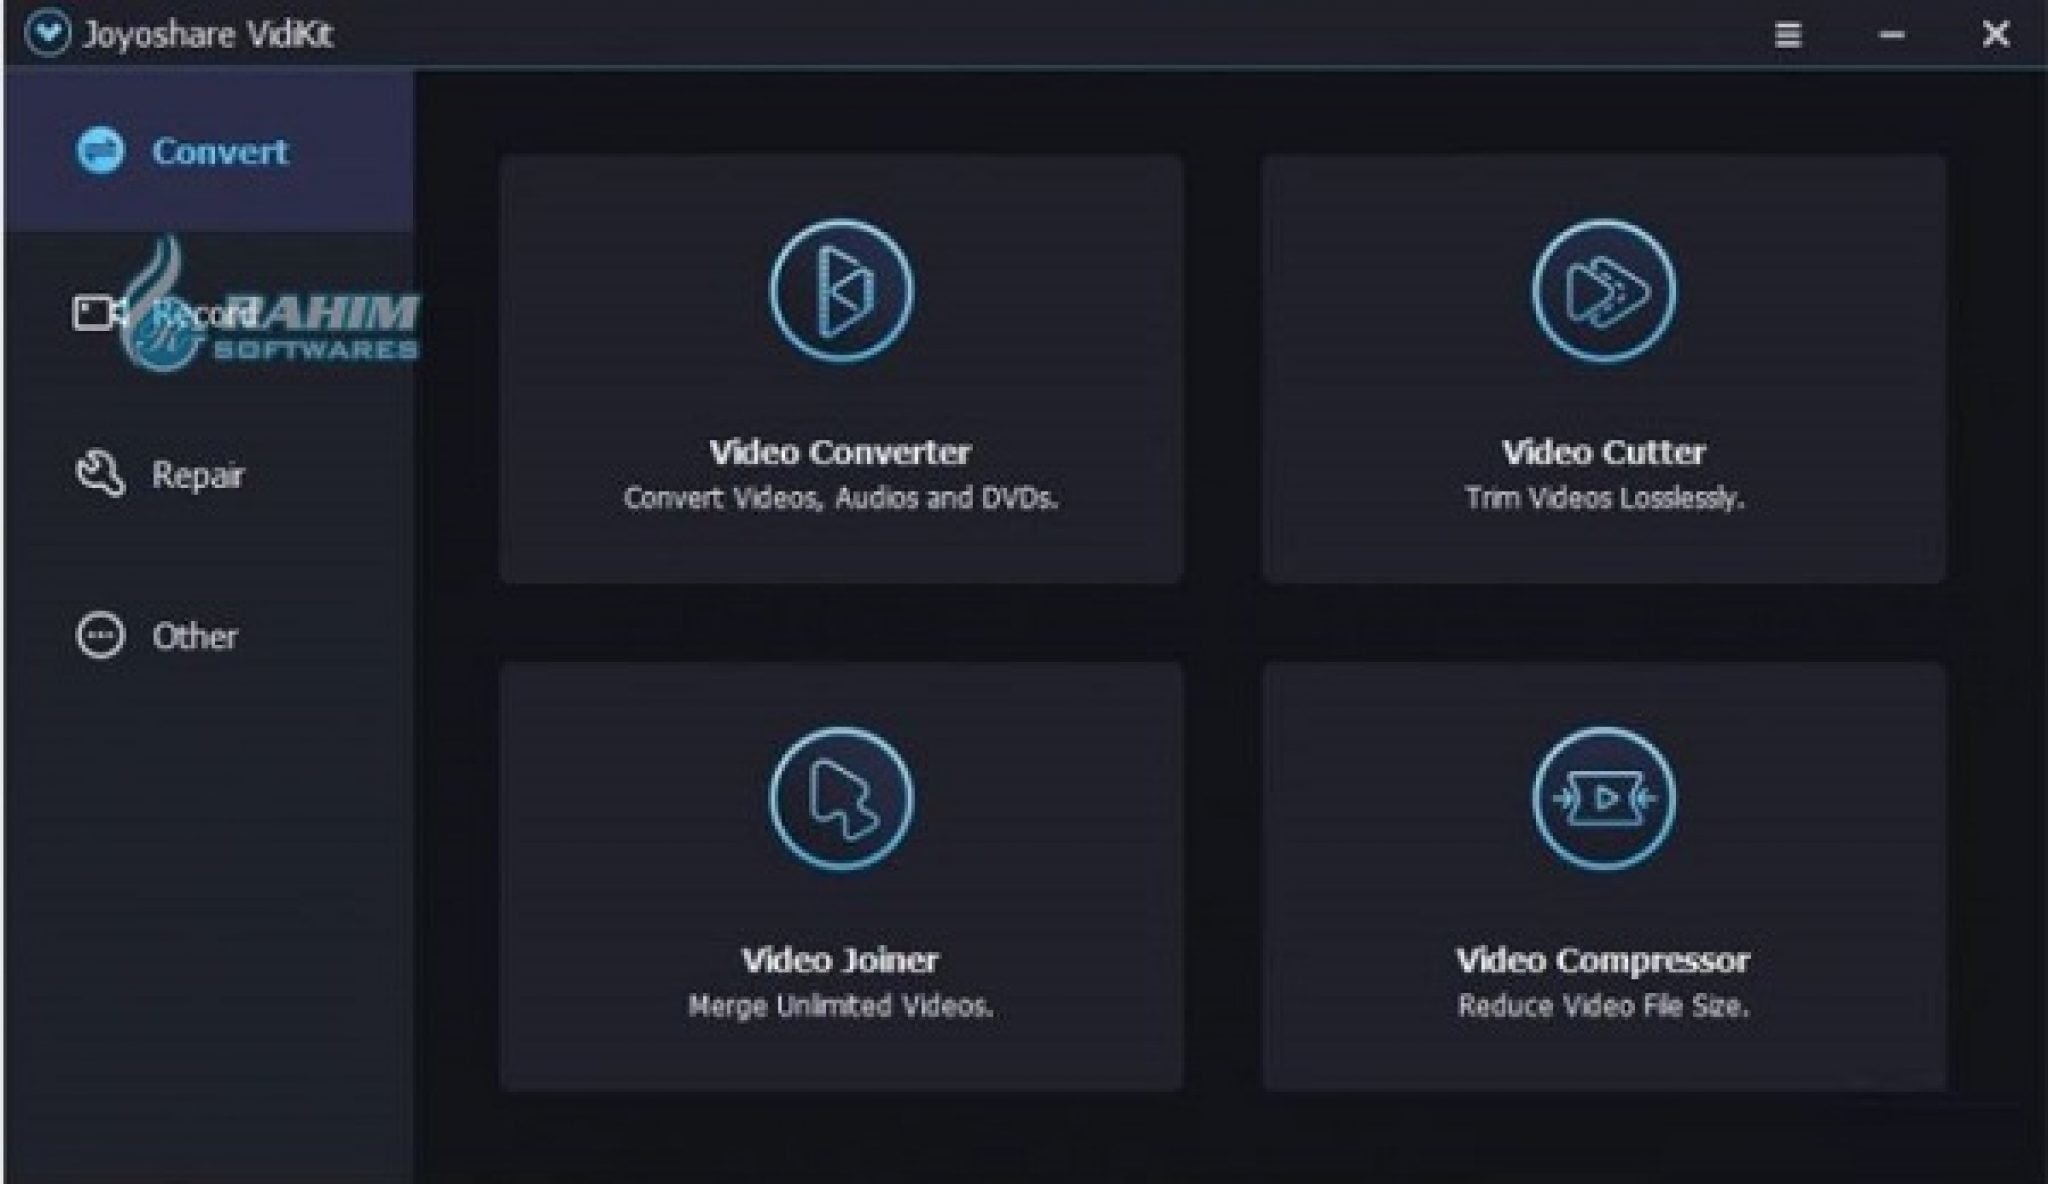Click the Video Compressor circular icon
The height and width of the screenshot is (1184, 2048).
click(x=1603, y=798)
